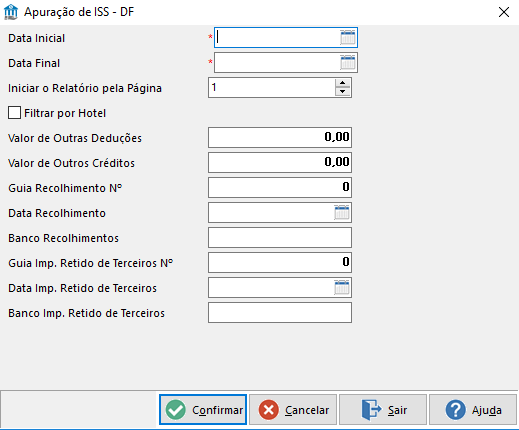Open the Data Inicial calendar picker
Image resolution: width=519 pixels, height=430 pixels.
[x=348, y=37]
